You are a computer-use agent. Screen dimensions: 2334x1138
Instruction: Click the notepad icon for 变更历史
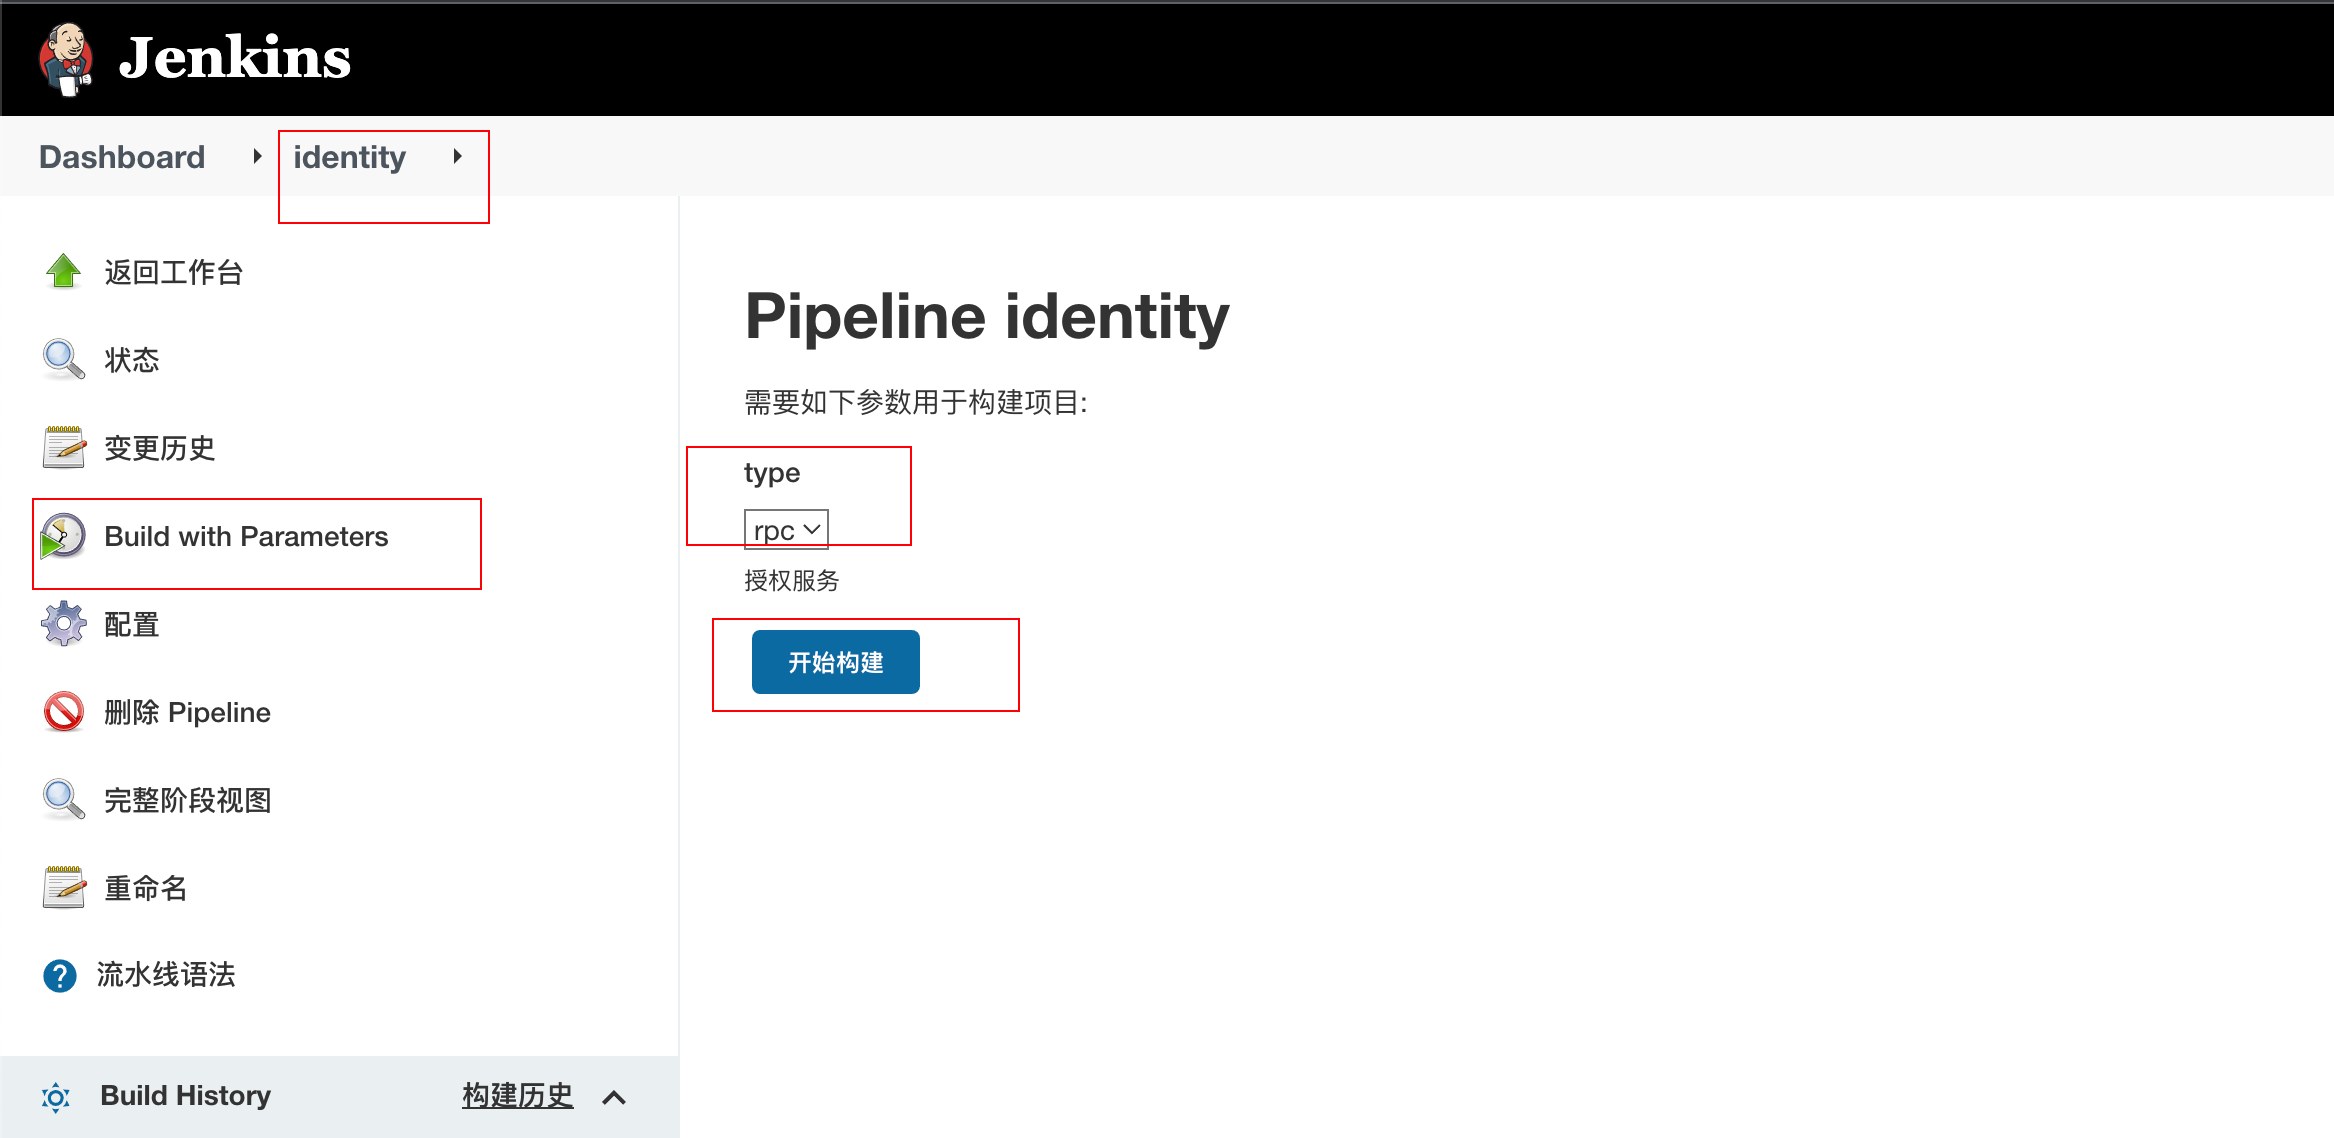(63, 447)
